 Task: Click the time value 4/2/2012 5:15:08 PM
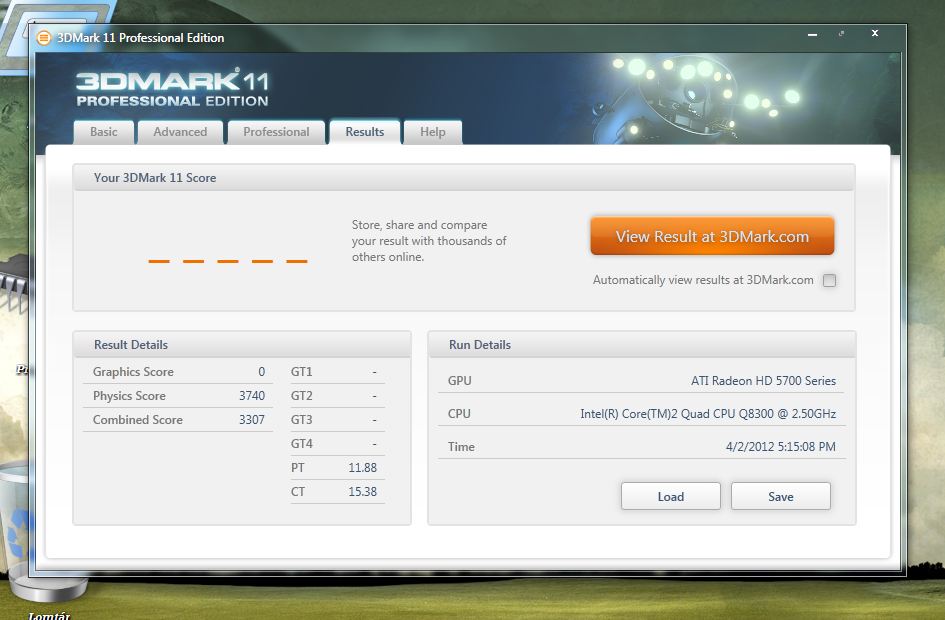[780, 447]
